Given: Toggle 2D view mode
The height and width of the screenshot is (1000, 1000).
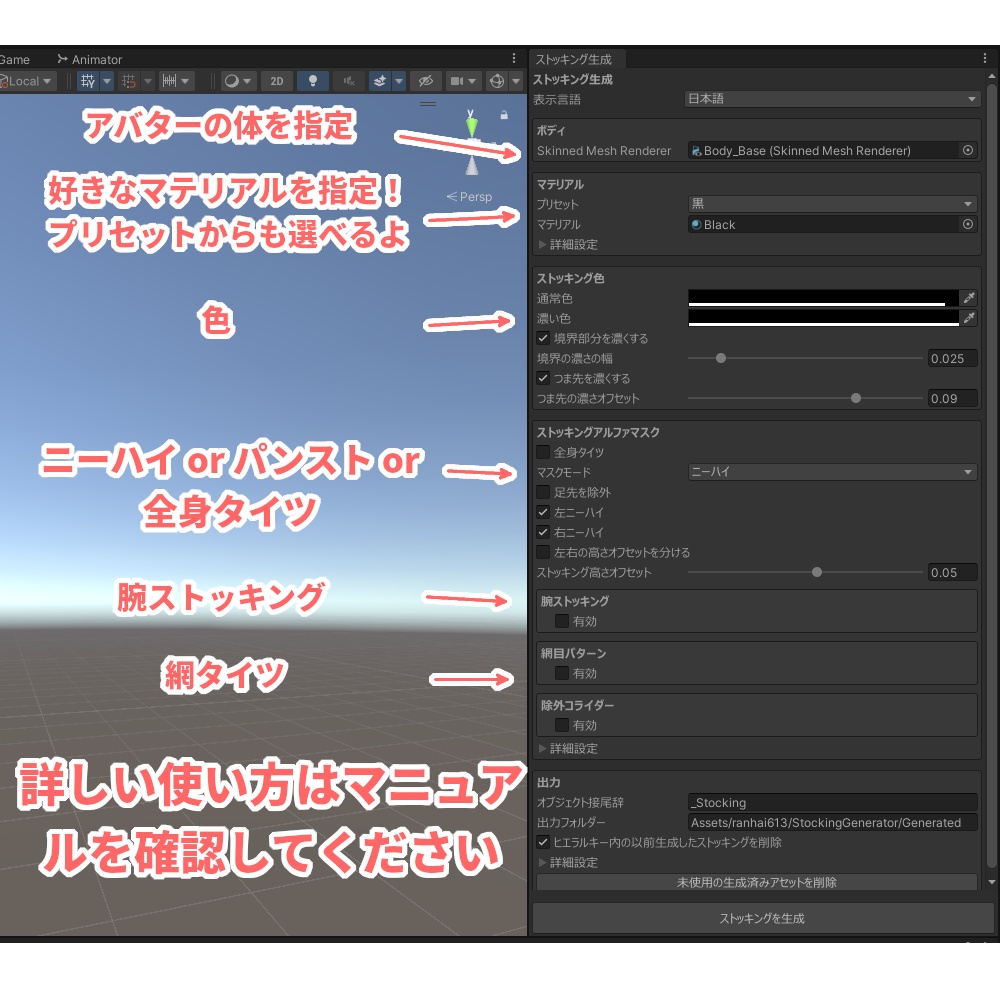Looking at the screenshot, I should coord(277,81).
